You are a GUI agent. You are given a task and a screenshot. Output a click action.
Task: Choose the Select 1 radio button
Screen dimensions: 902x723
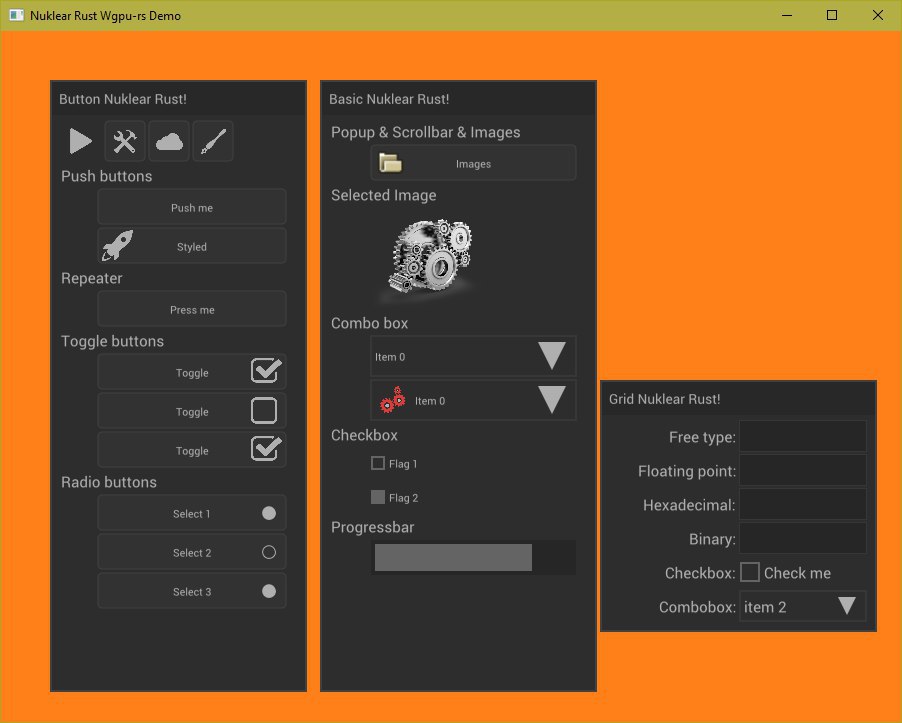coord(192,513)
